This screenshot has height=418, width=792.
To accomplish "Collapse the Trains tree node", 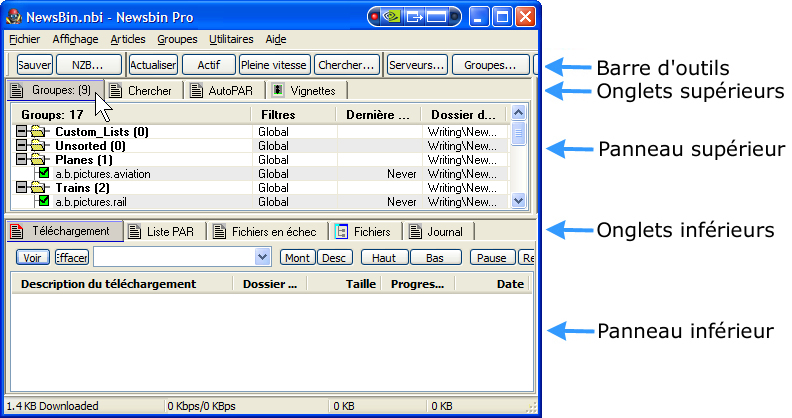I will (x=21, y=188).
